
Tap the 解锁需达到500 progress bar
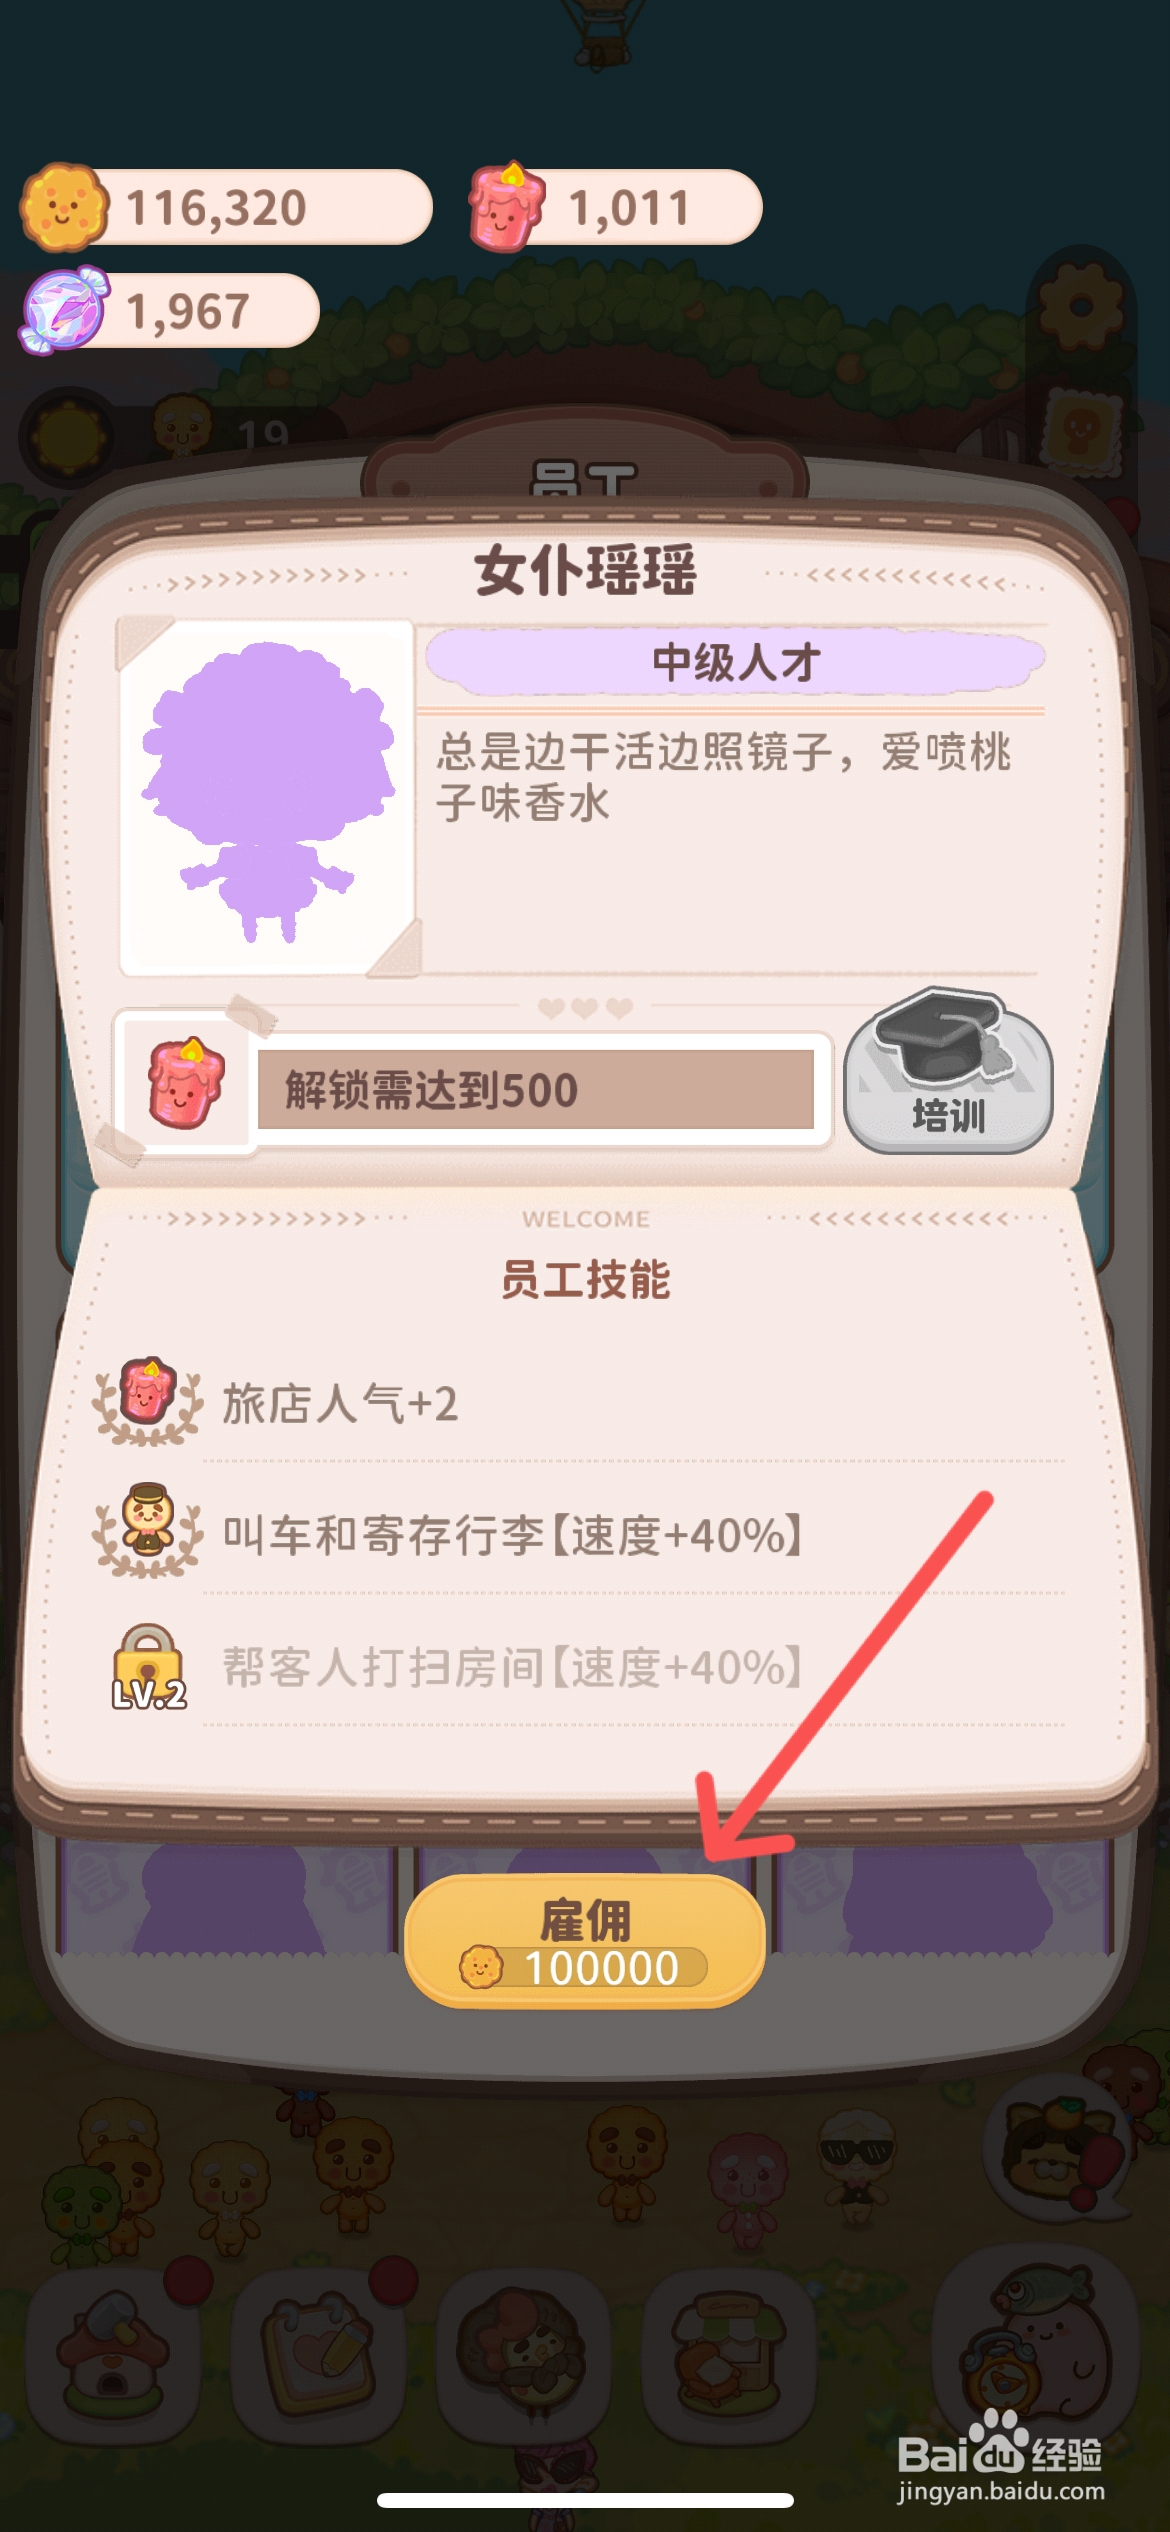click(536, 1090)
